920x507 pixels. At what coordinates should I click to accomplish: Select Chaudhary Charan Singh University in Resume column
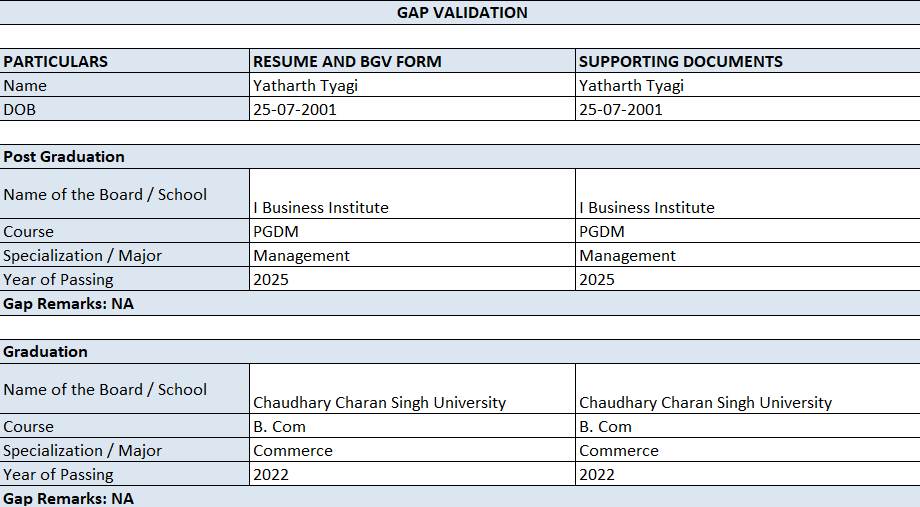[x=380, y=402]
